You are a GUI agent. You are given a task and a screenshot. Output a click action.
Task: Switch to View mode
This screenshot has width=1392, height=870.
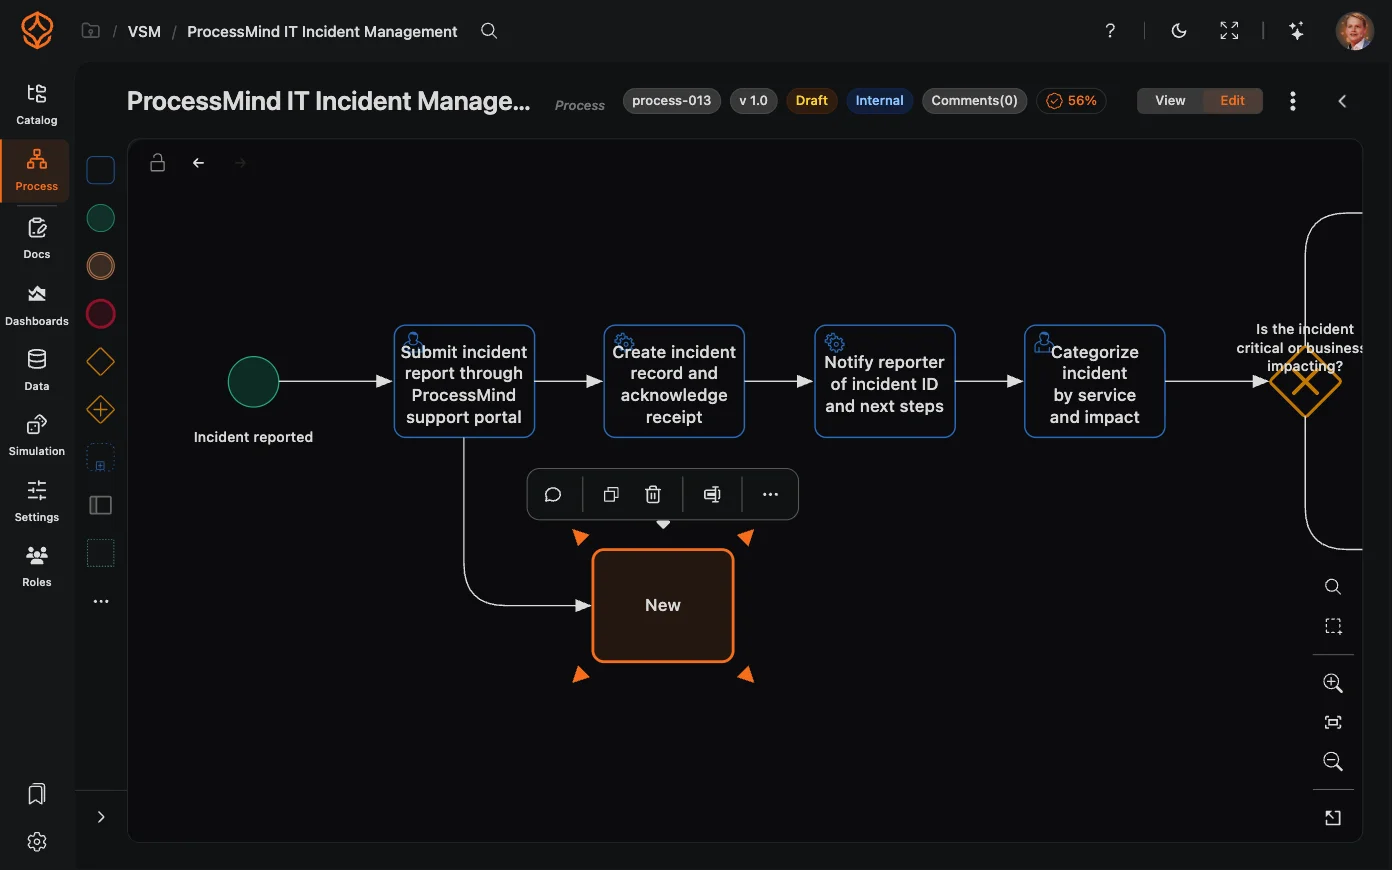tap(1170, 101)
